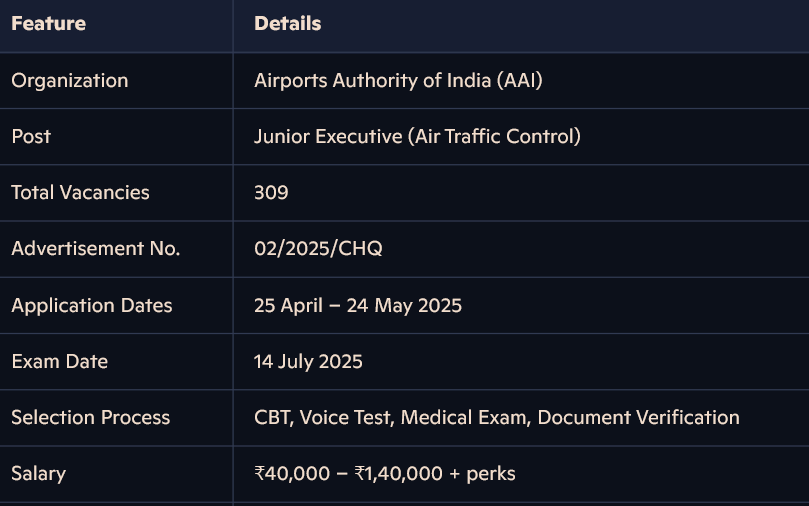
Task: Click the 14 July 2025 value
Action: (308, 361)
